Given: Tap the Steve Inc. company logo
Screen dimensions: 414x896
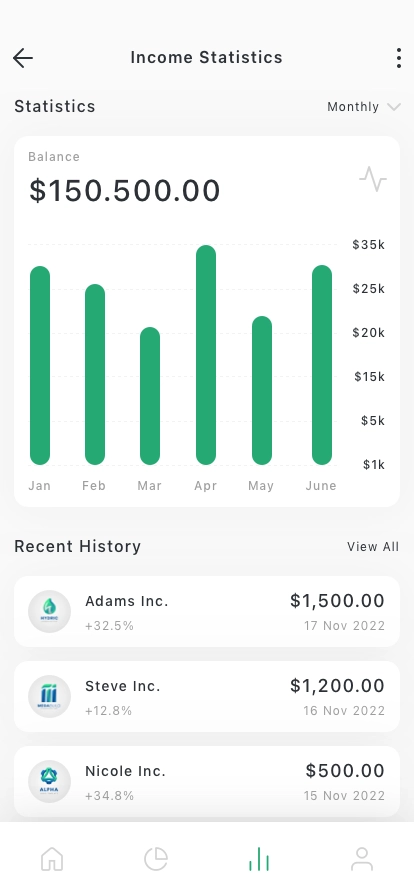Looking at the screenshot, I should [x=50, y=697].
